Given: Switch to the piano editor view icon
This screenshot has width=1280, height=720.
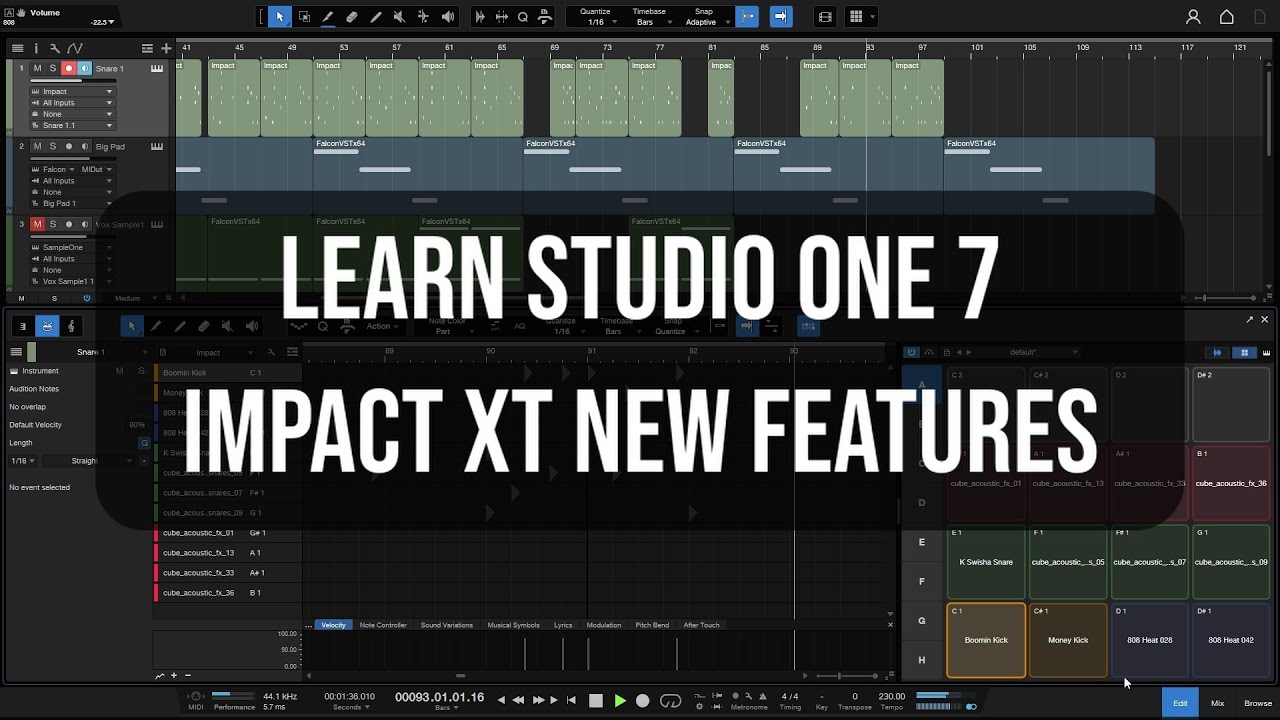Looking at the screenshot, I should pos(22,326).
